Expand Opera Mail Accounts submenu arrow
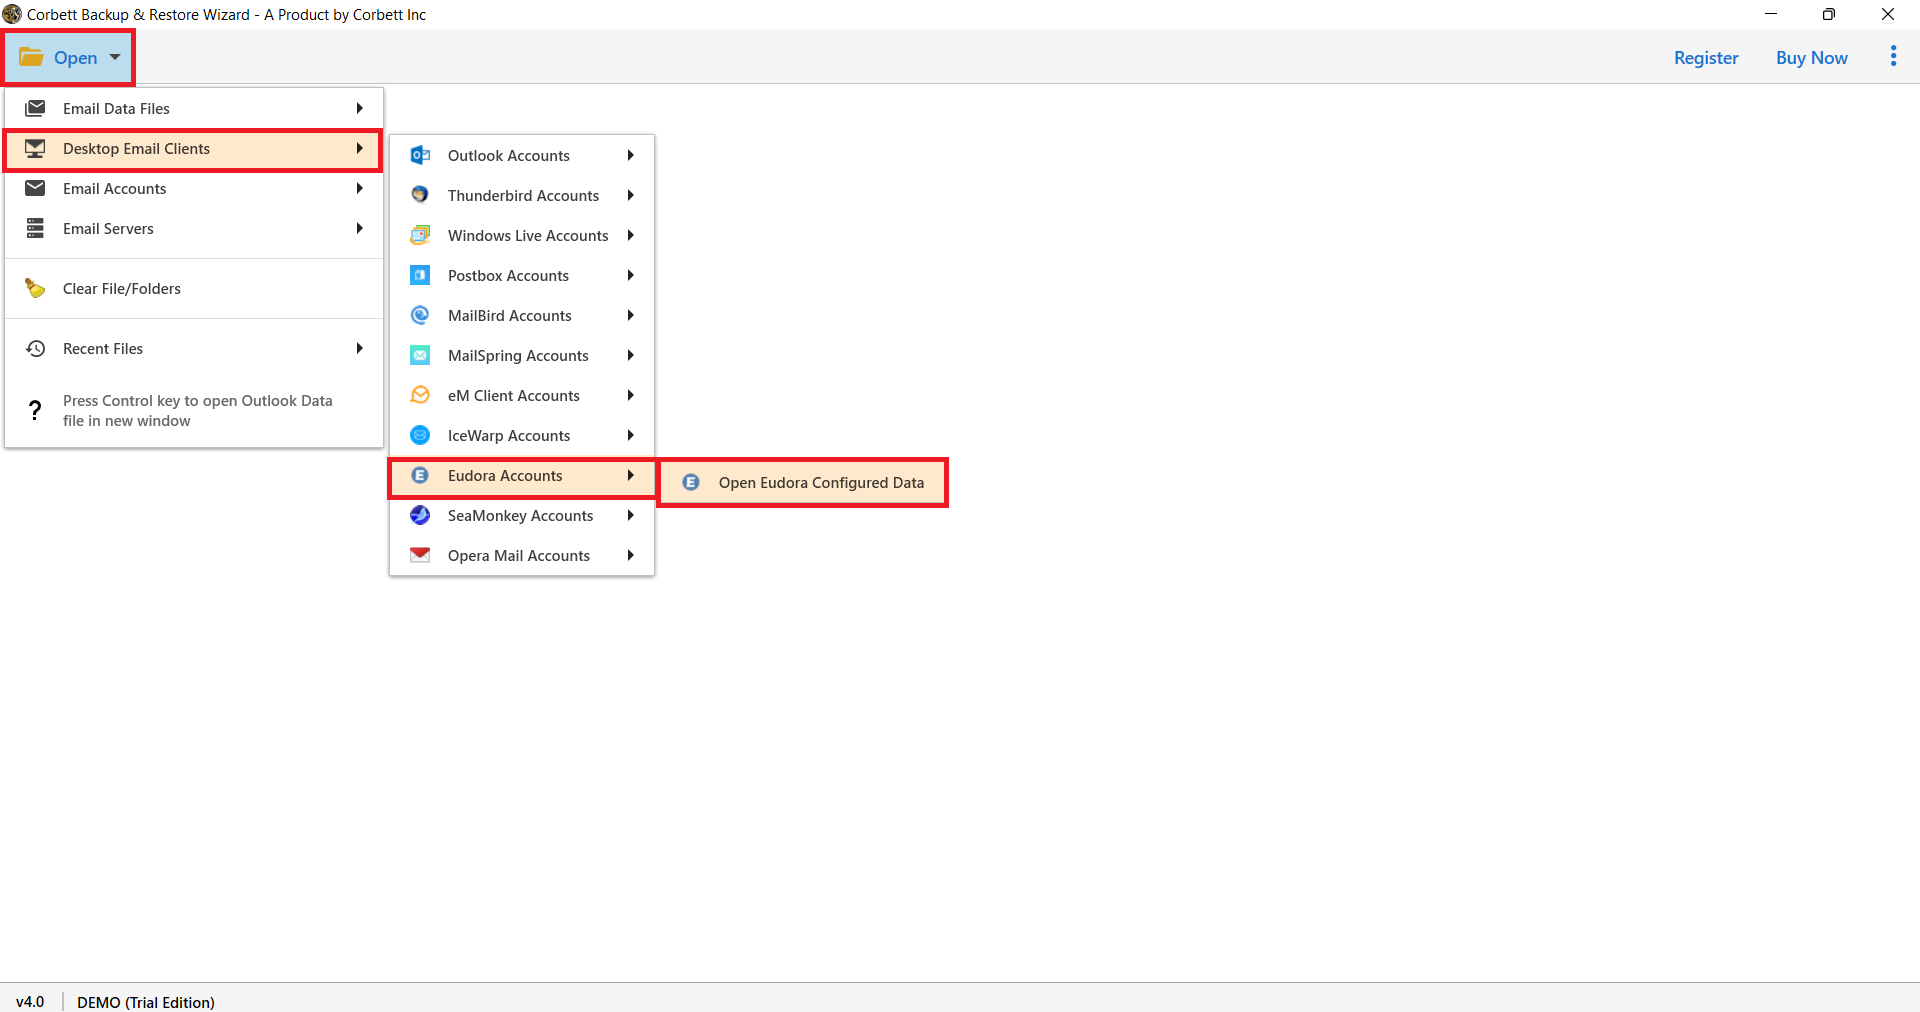Image resolution: width=1920 pixels, height=1012 pixels. click(631, 555)
